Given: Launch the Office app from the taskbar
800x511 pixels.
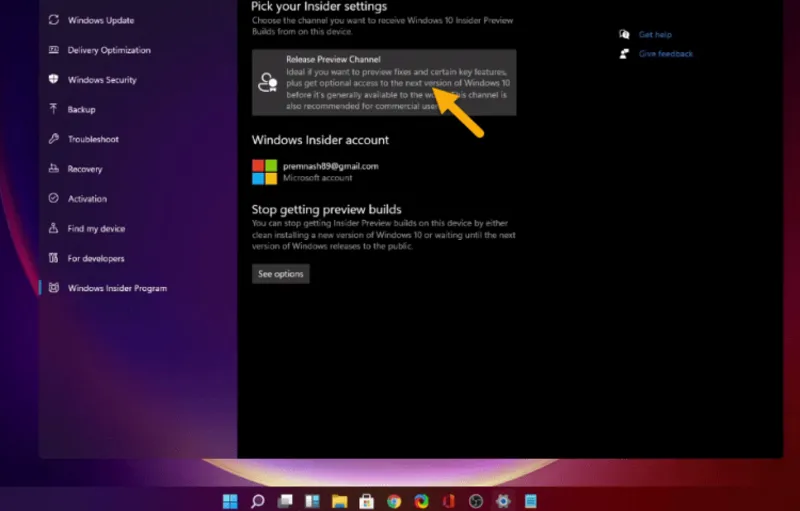Looking at the screenshot, I should click(x=448, y=501).
